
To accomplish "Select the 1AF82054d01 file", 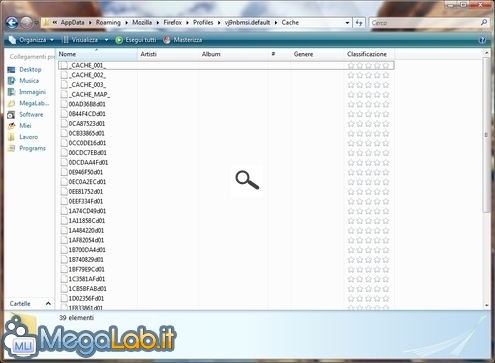I will (86, 240).
